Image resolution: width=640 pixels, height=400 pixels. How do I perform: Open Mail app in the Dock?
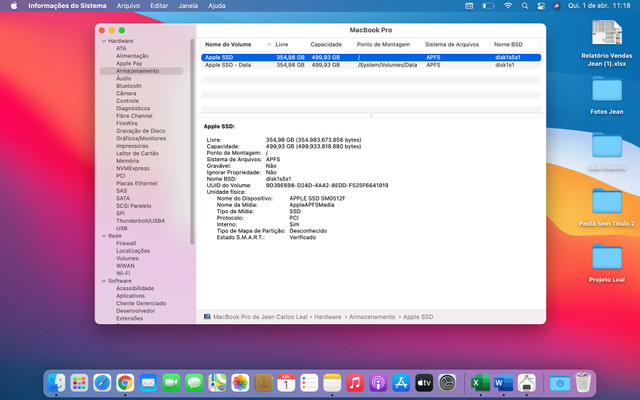click(148, 383)
